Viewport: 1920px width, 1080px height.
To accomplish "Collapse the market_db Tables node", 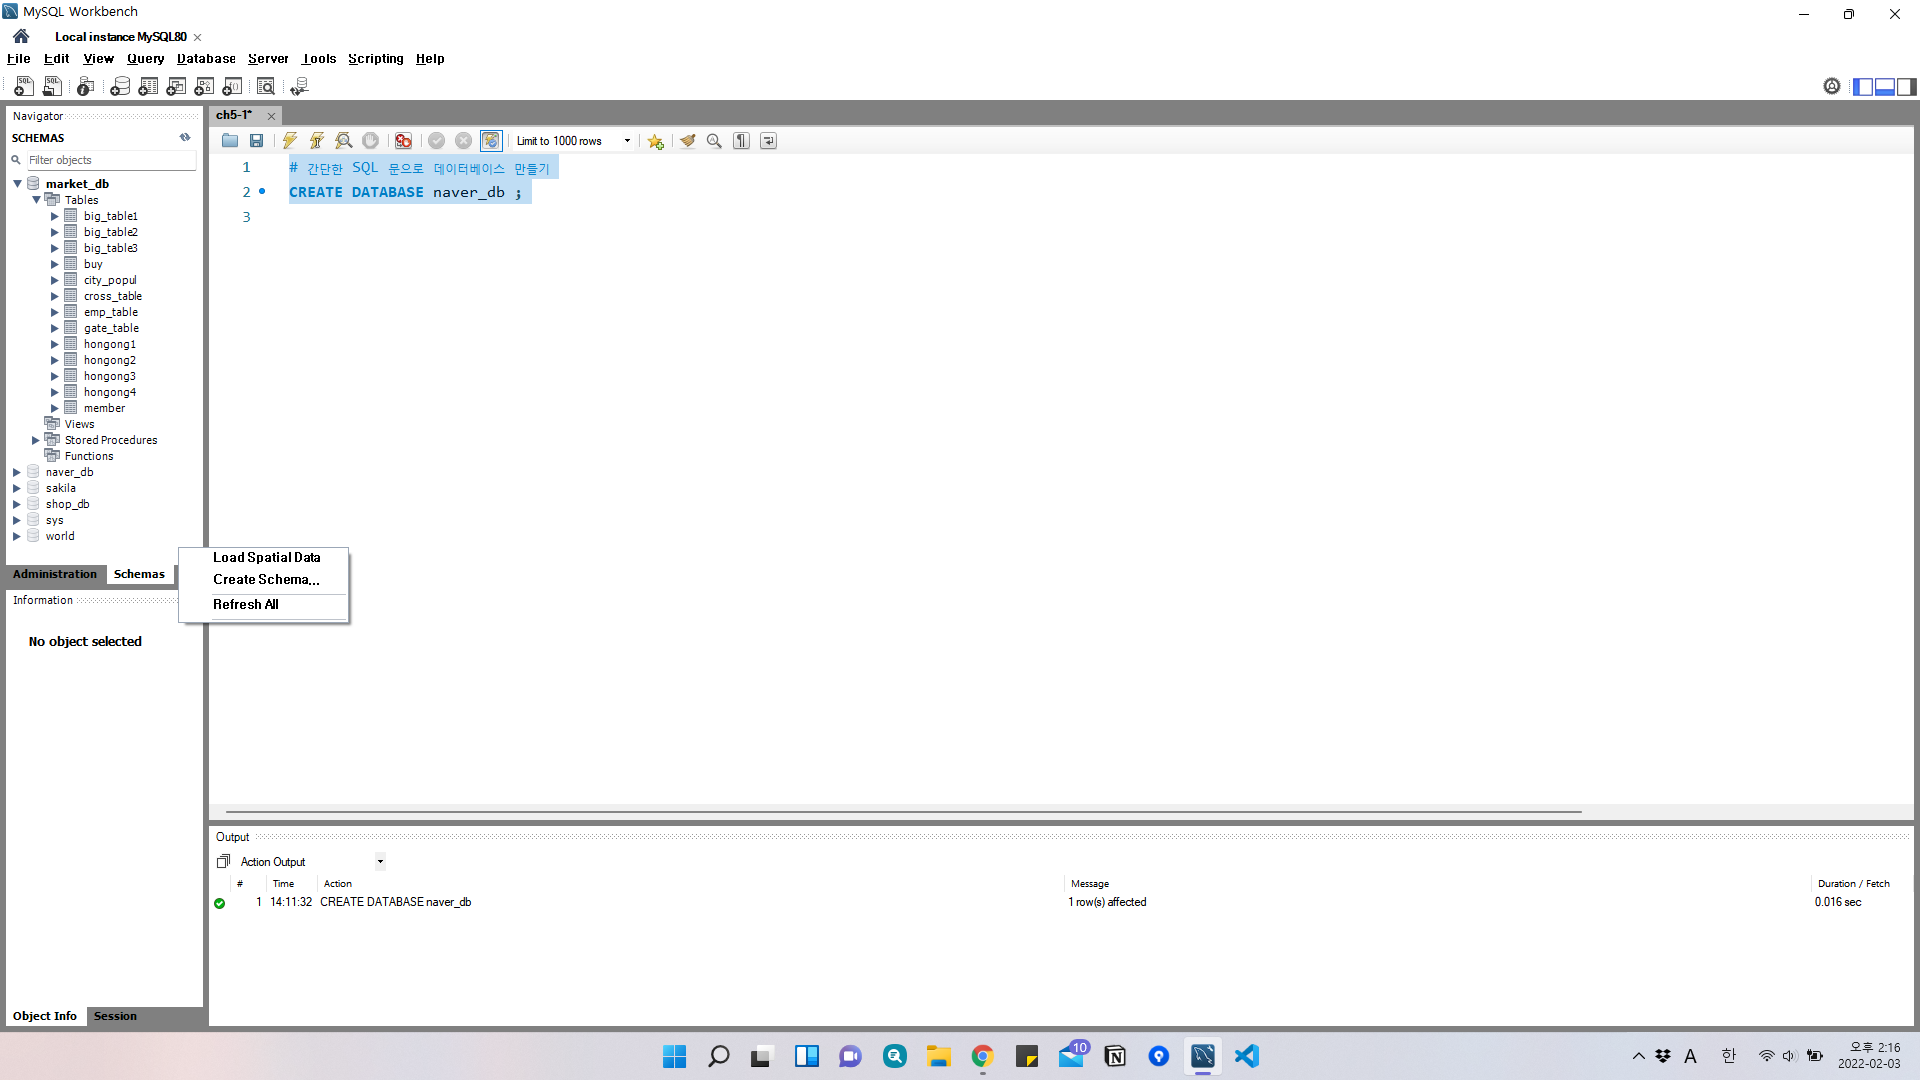I will (36, 200).
